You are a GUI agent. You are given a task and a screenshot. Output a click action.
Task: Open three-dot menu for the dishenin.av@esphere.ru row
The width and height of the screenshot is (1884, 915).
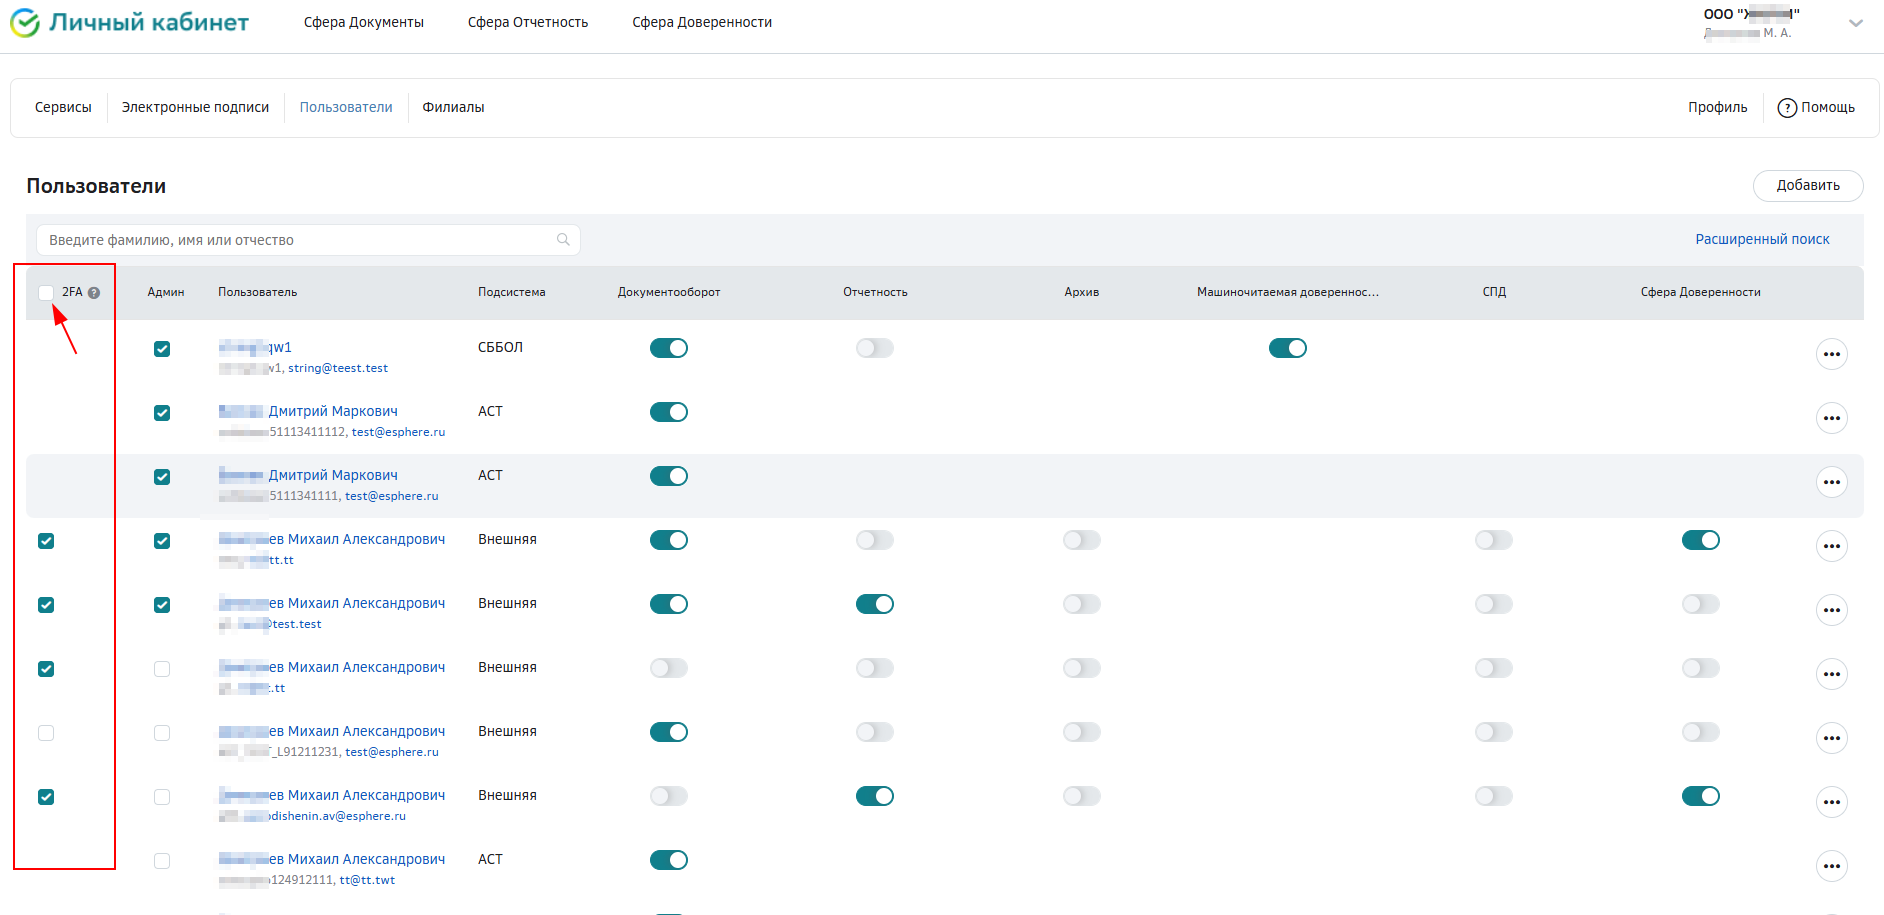click(1831, 802)
